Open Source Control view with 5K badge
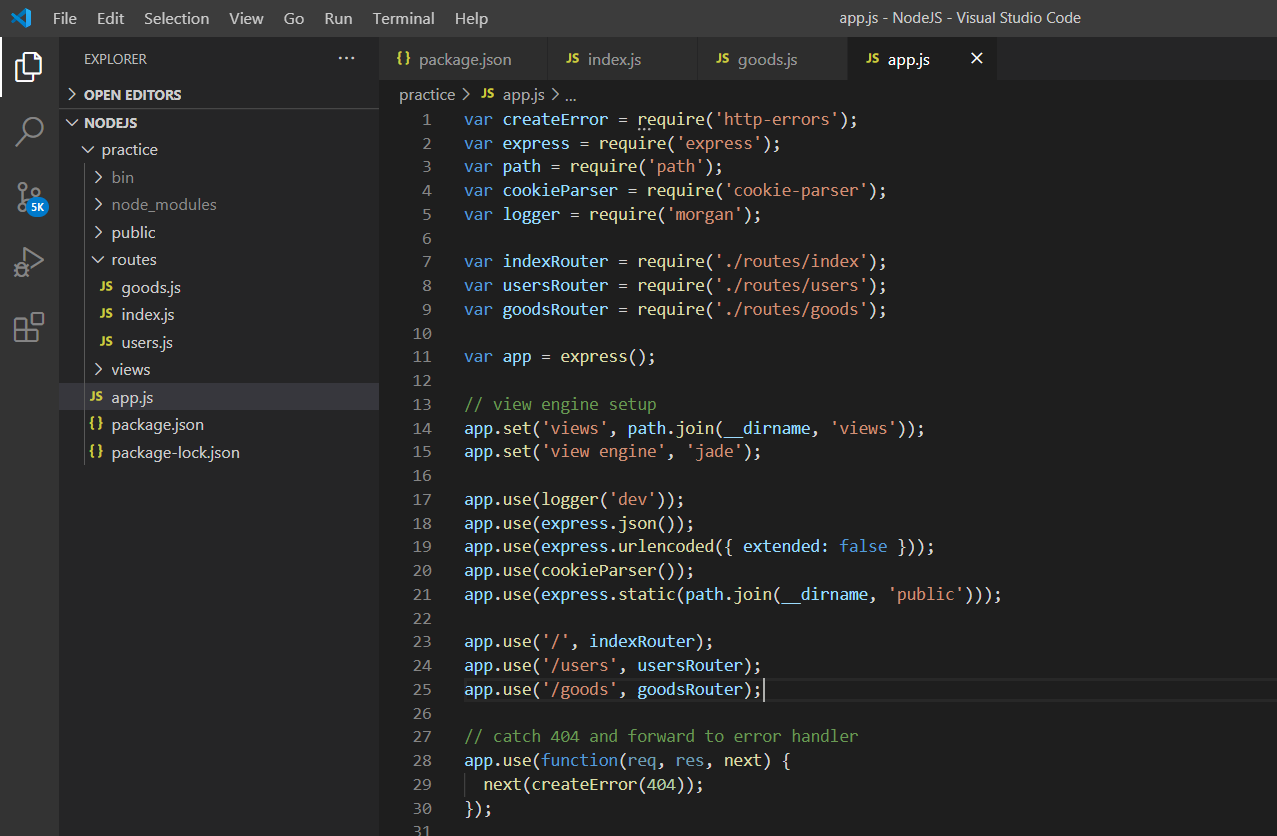The width and height of the screenshot is (1277, 836). coord(29,197)
